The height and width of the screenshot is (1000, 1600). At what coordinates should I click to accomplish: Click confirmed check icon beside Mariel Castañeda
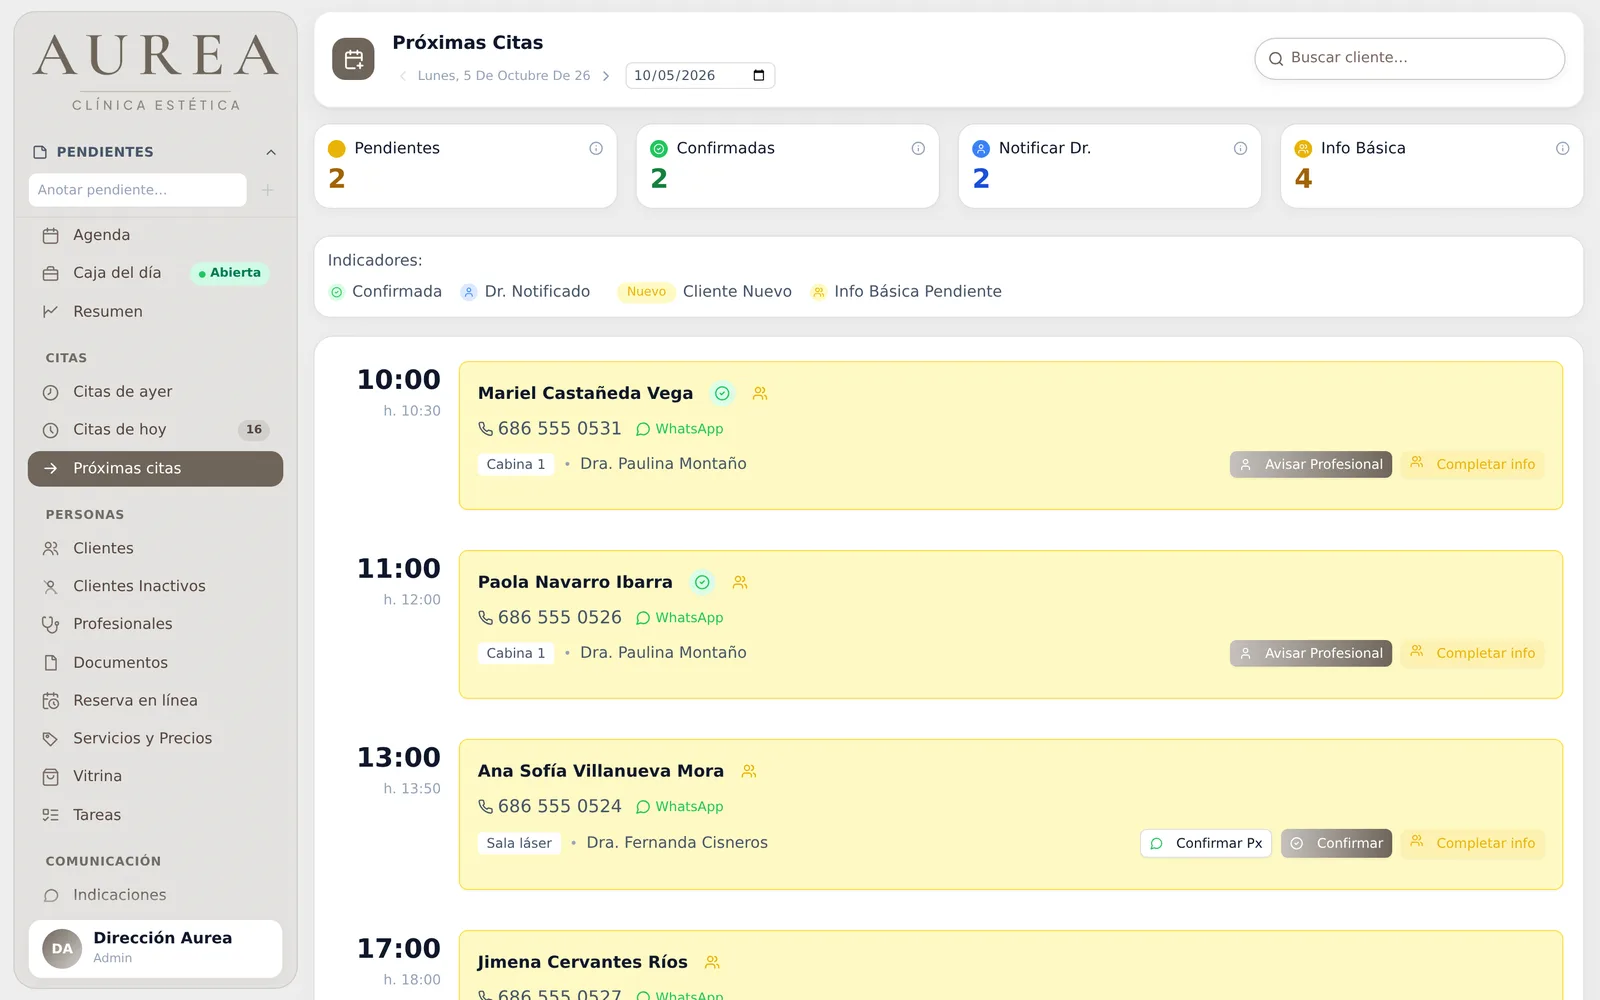[722, 394]
